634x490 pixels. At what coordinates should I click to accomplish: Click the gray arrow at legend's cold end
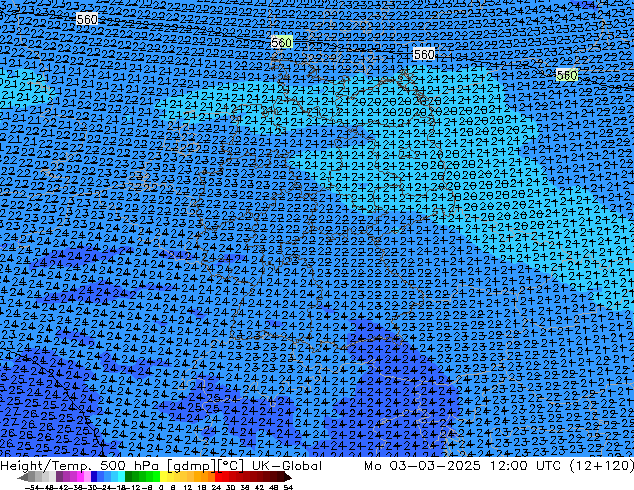coord(22,477)
